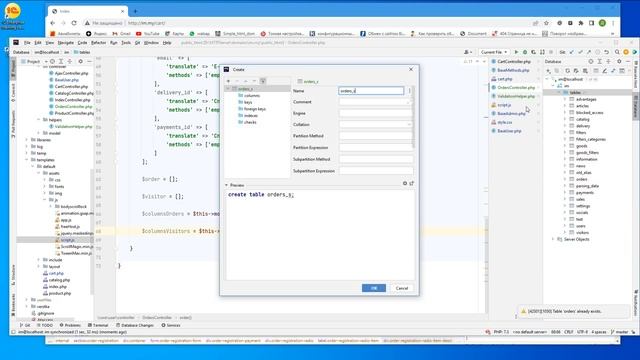The height and width of the screenshot is (360, 640).
Task: Select the goods table
Action: click(582, 146)
